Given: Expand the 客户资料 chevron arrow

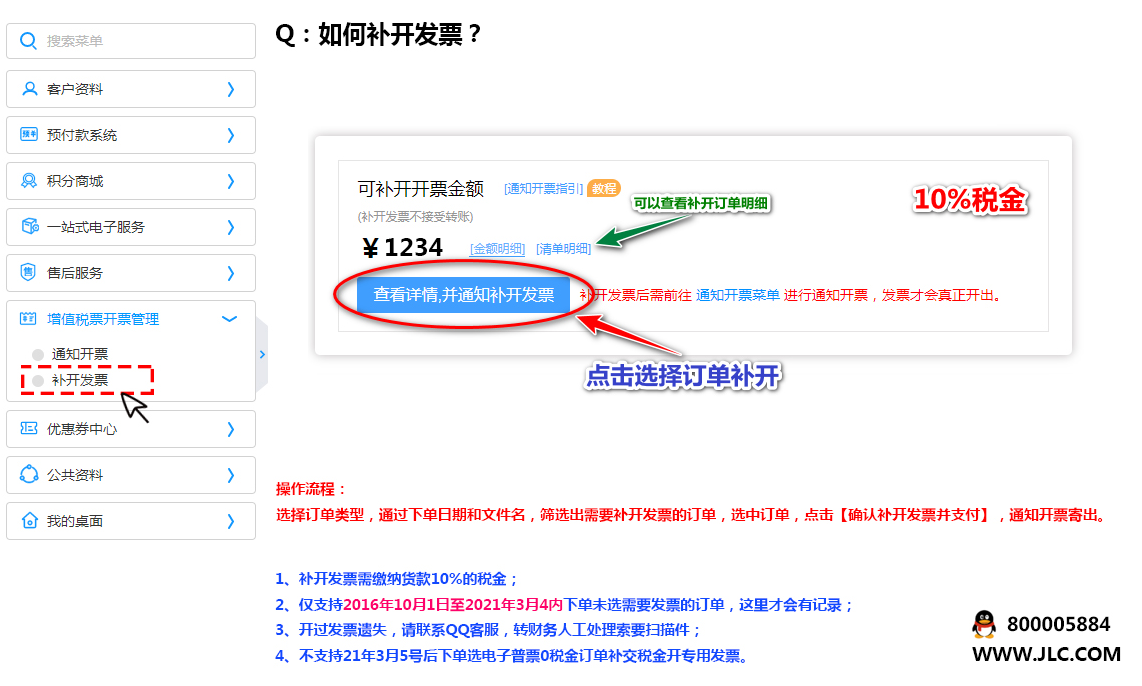Looking at the screenshot, I should pos(230,89).
